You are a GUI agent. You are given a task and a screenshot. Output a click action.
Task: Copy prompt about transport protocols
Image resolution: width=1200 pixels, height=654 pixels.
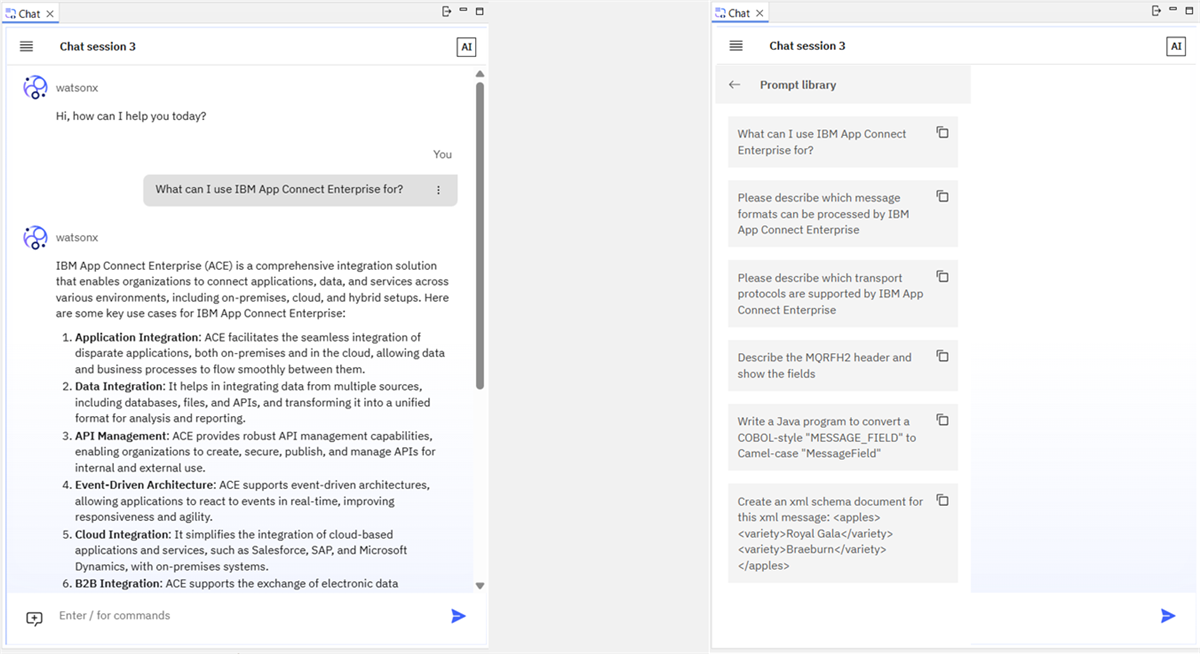[942, 276]
